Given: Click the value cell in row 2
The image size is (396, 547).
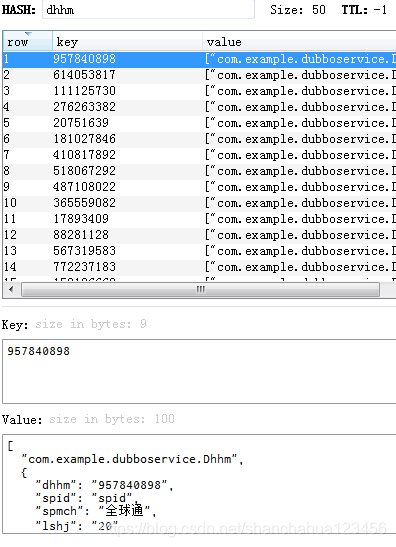Looking at the screenshot, I should click(299, 75).
